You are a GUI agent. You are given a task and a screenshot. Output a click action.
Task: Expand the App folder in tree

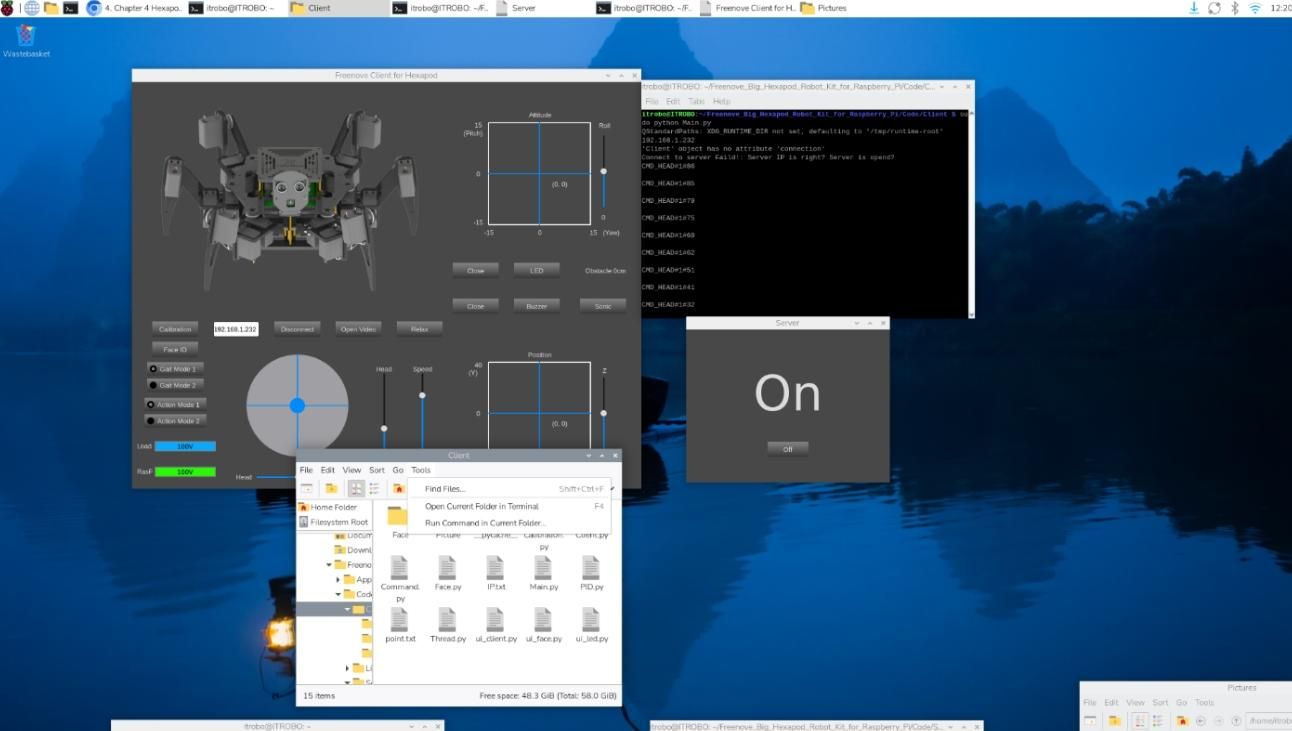point(338,579)
